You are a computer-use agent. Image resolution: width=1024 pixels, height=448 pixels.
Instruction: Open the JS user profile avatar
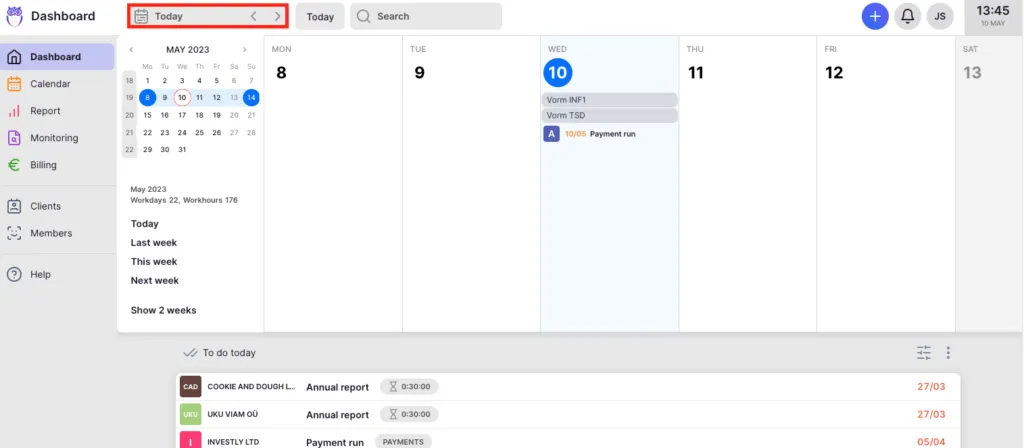coord(940,16)
